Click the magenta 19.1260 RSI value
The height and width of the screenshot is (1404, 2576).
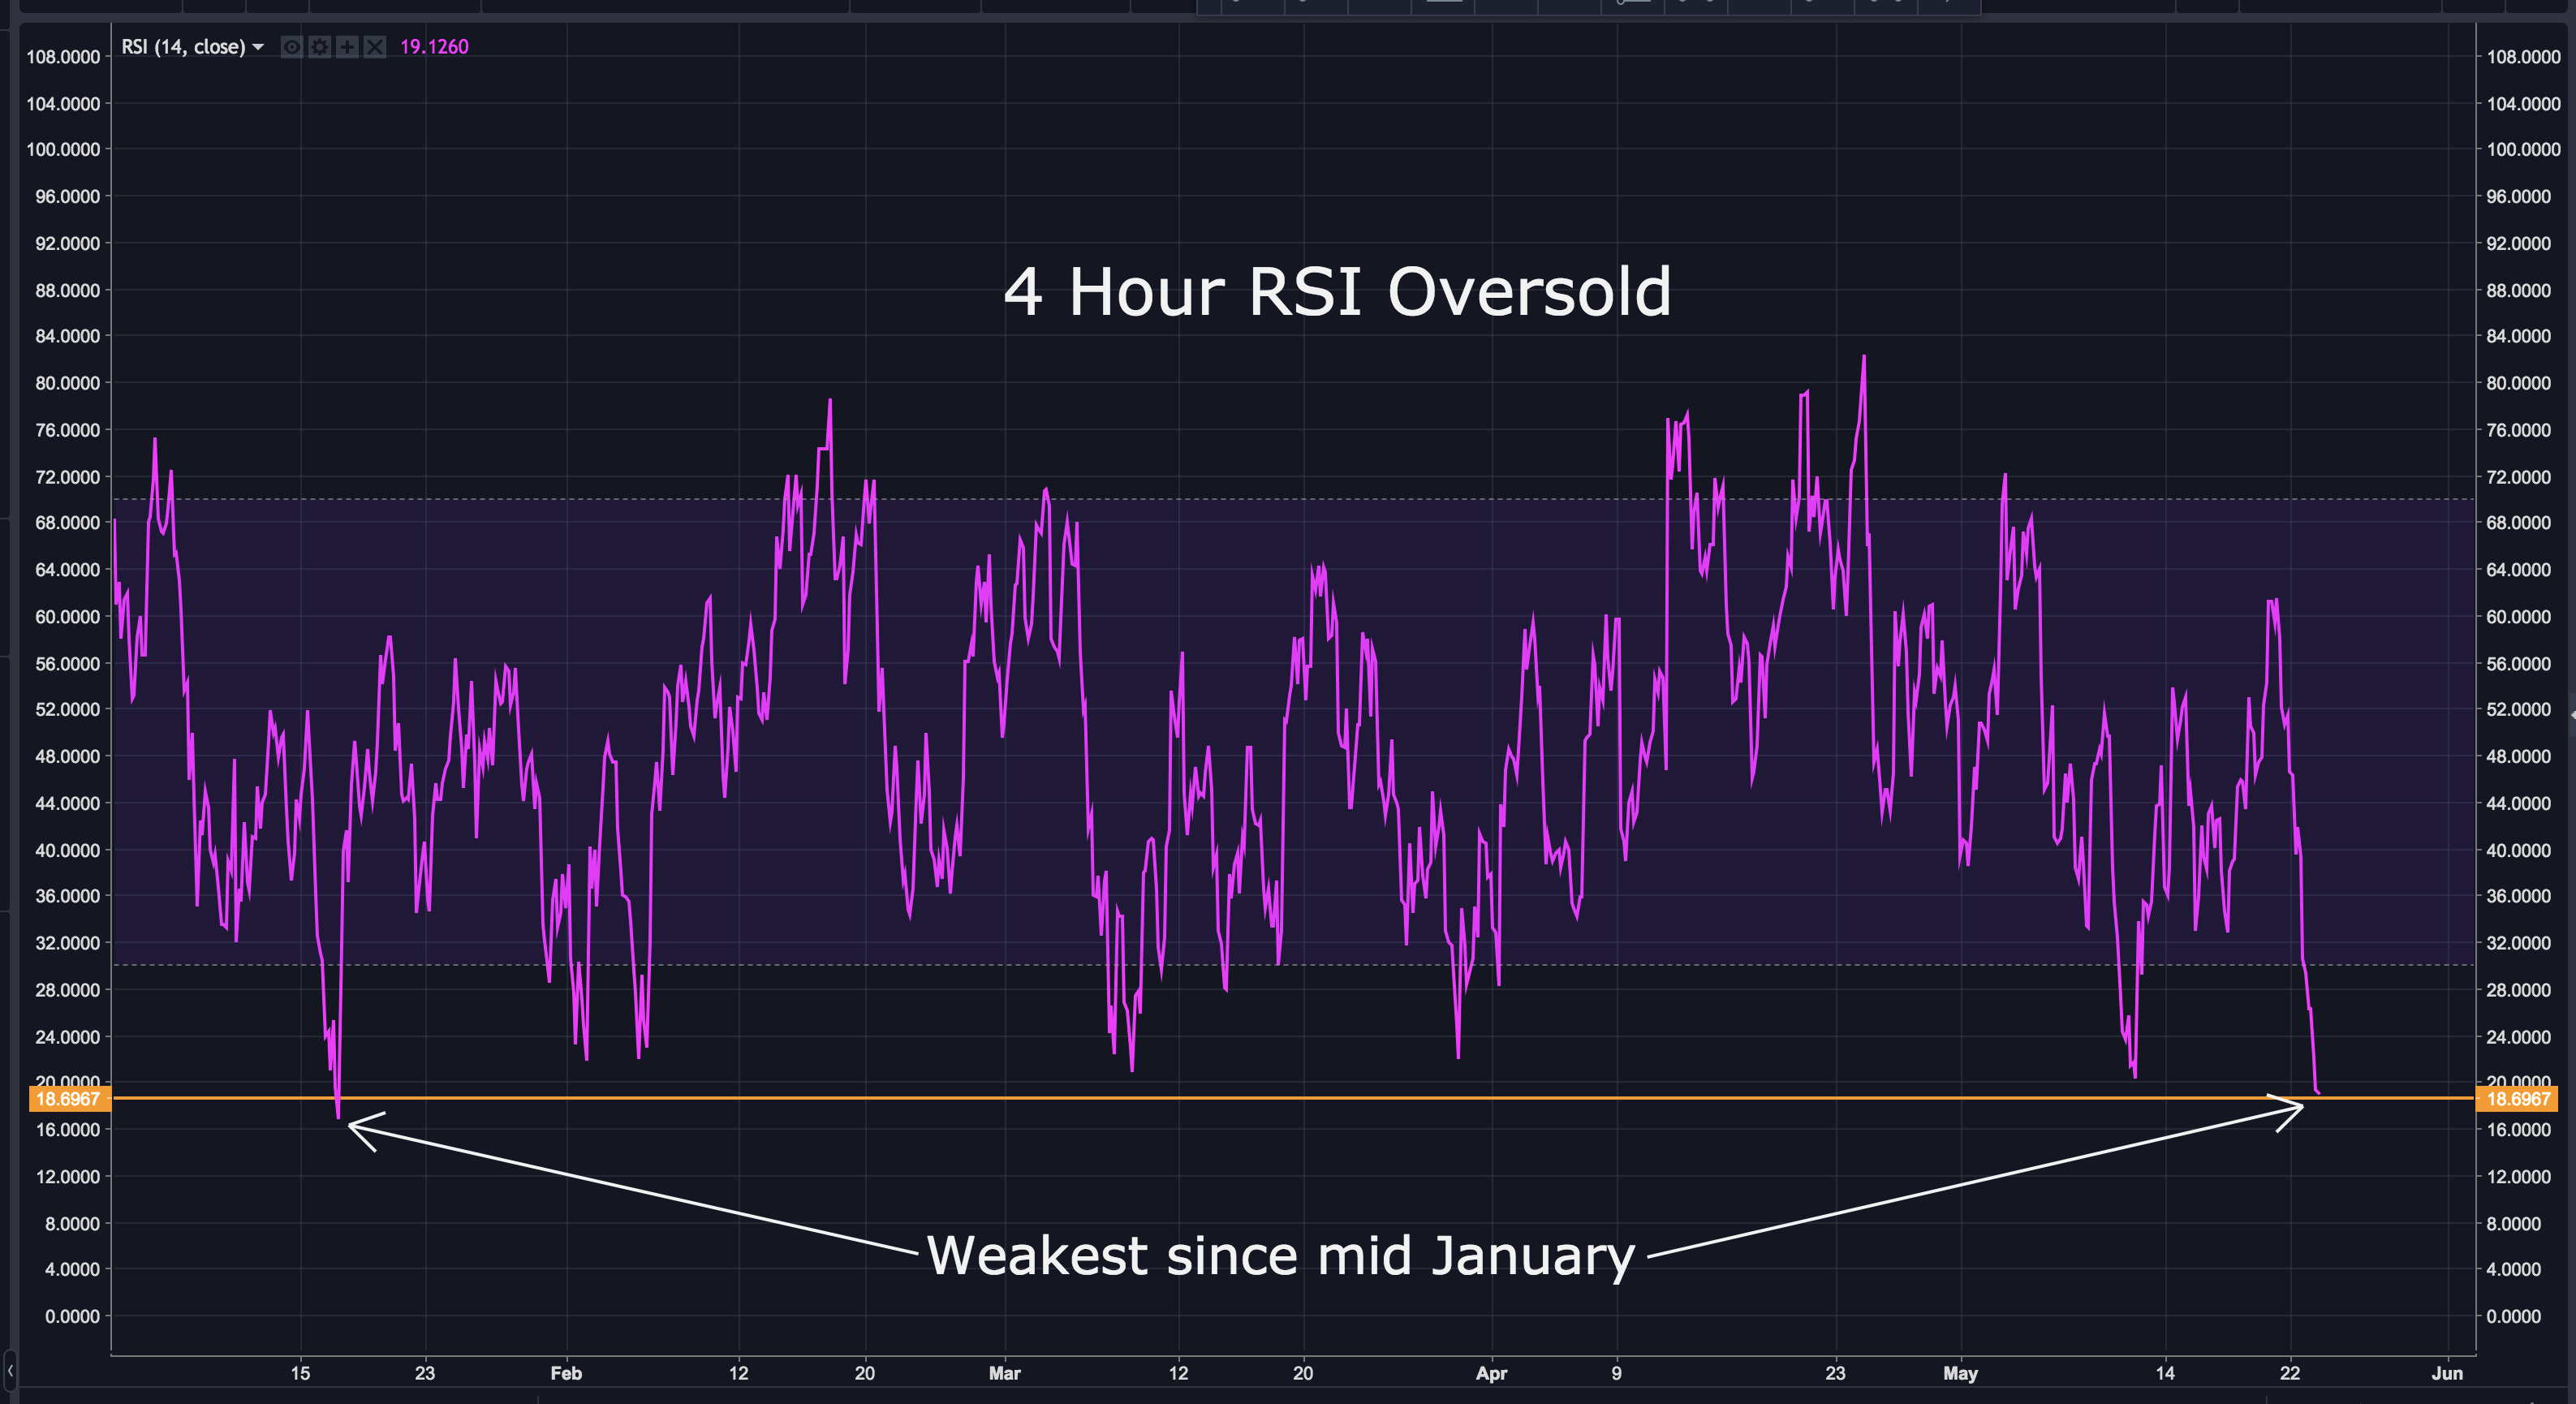pyautogui.click(x=434, y=47)
